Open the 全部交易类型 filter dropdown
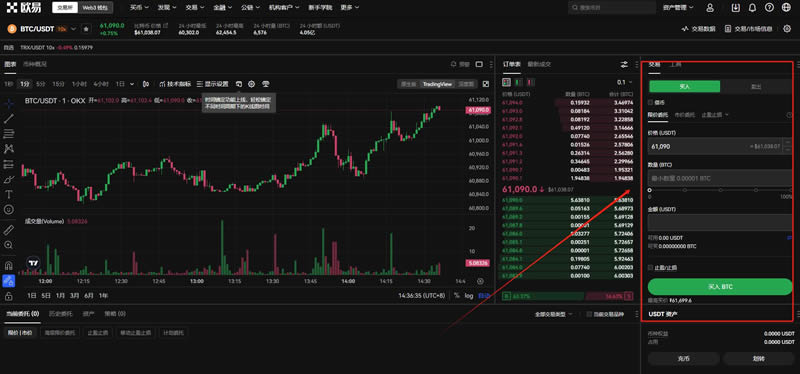Viewport: 800px width, 374px height. coord(554,314)
